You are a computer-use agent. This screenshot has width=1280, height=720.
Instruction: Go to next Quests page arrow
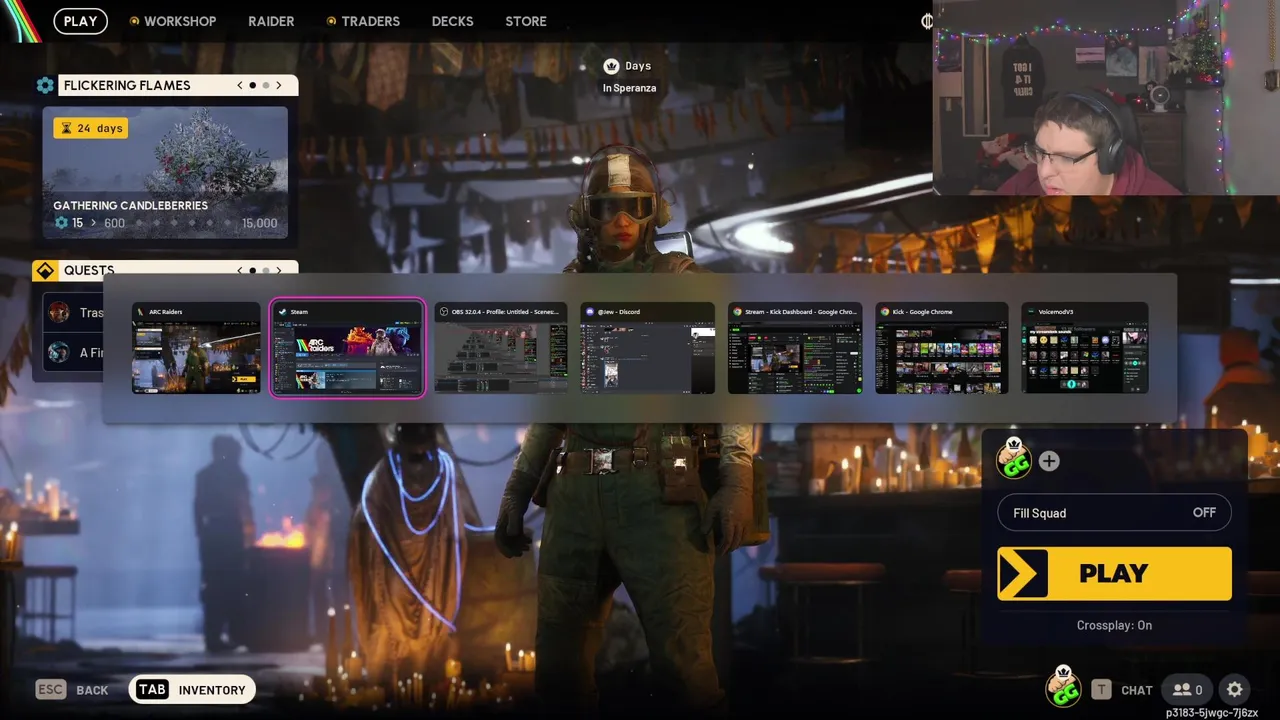pyautogui.click(x=279, y=270)
